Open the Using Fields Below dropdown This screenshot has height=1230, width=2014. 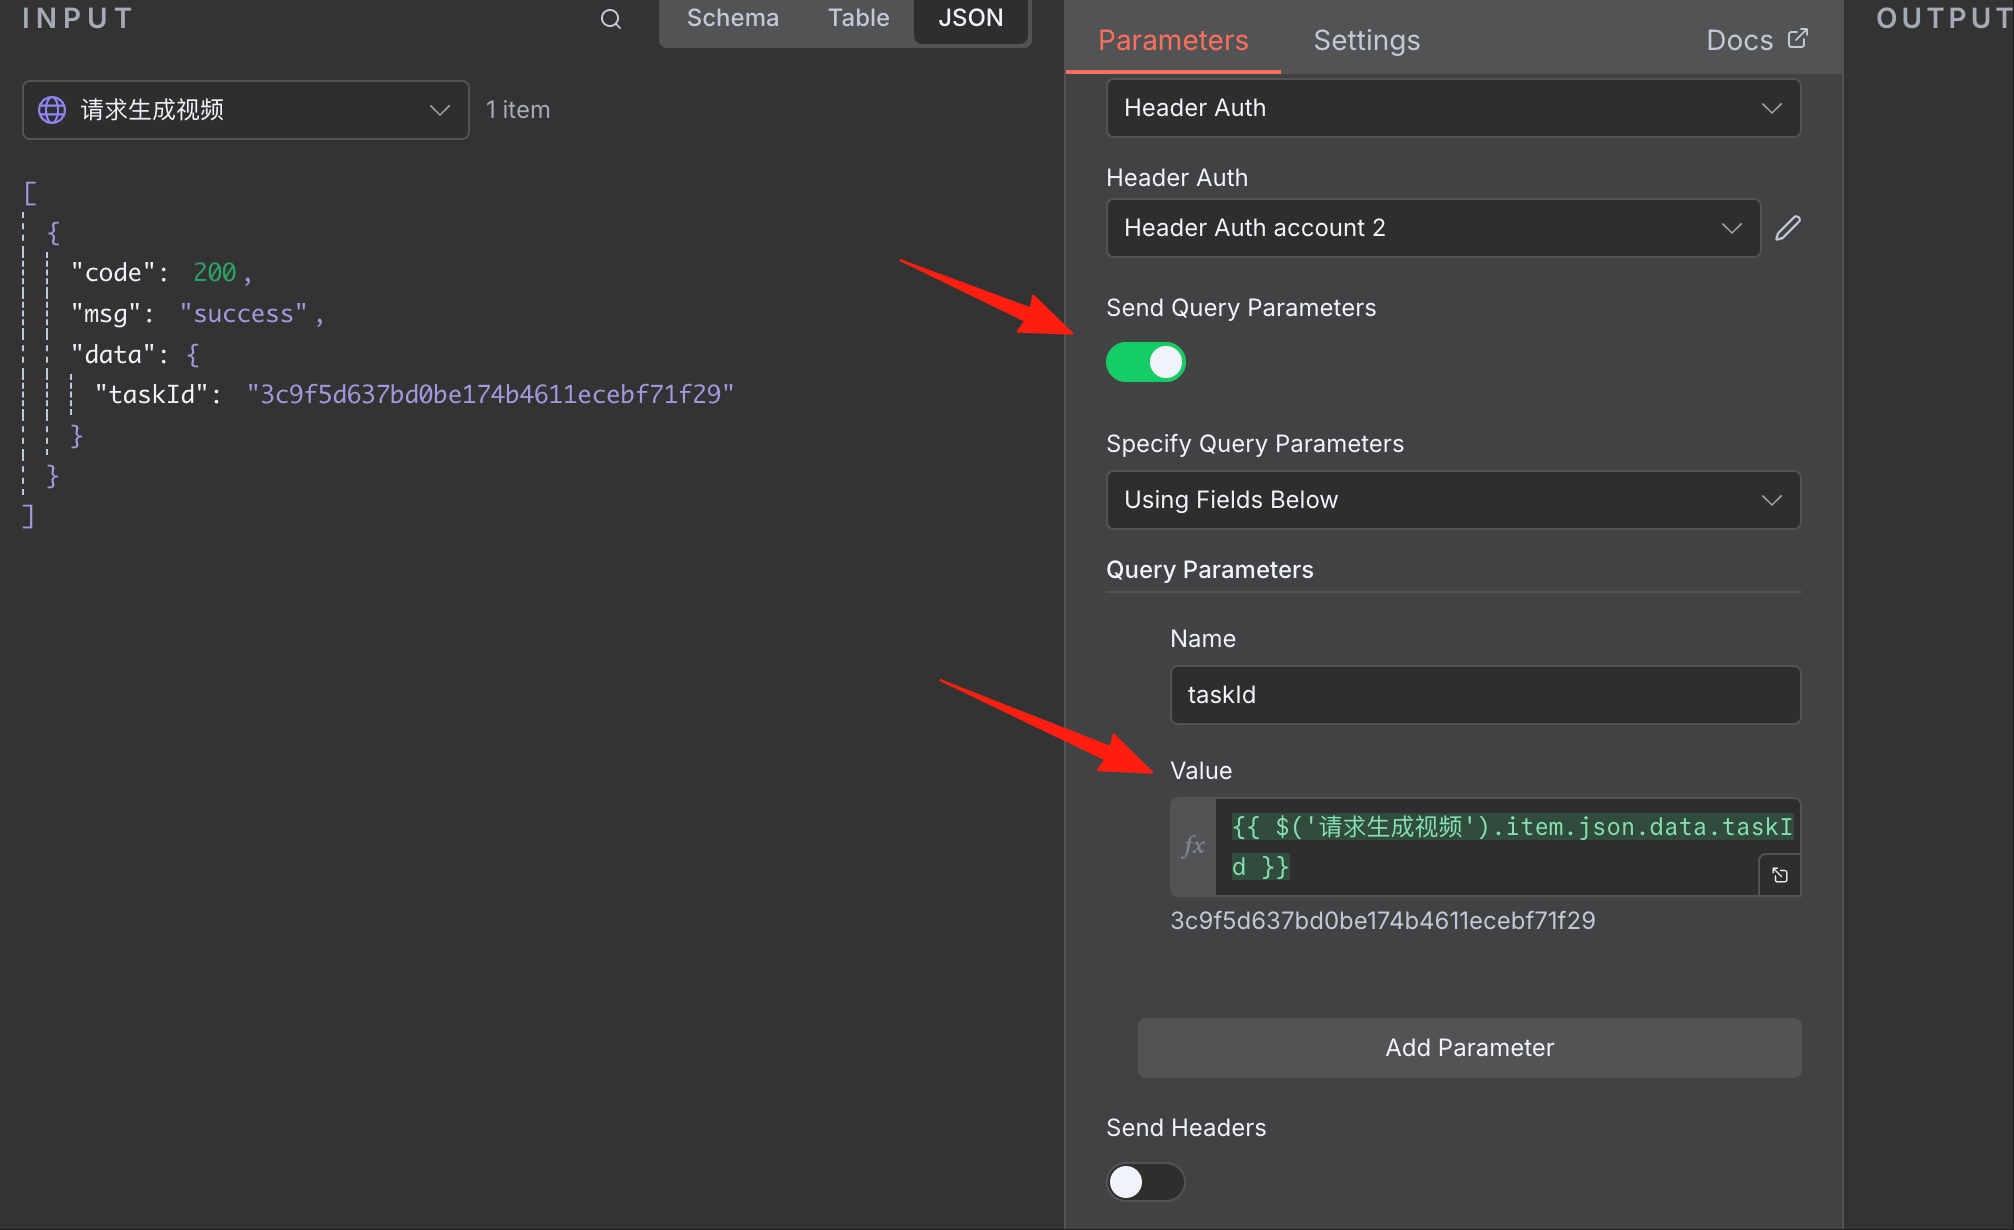1453,500
